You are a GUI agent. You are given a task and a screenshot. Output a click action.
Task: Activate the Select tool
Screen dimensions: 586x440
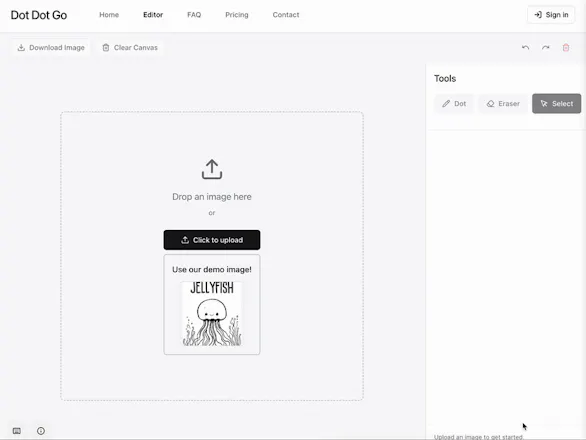point(556,104)
